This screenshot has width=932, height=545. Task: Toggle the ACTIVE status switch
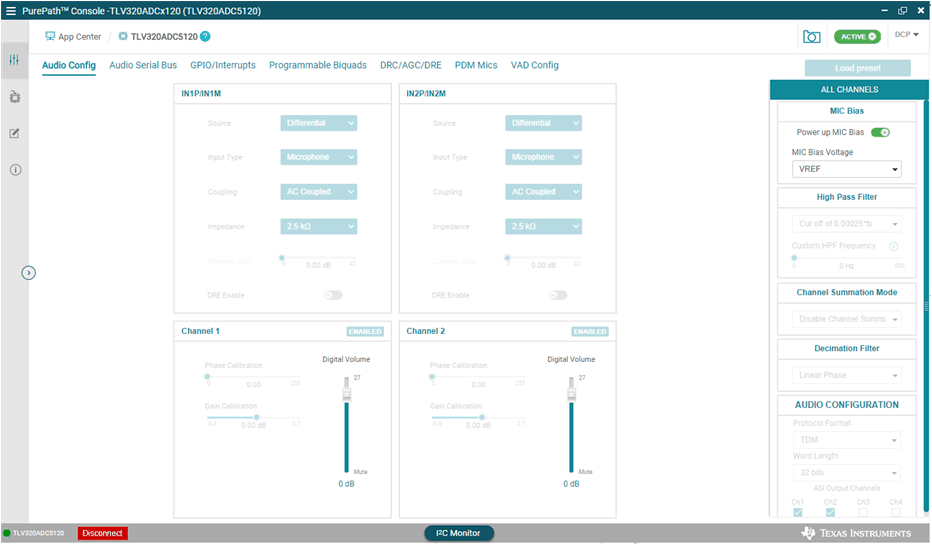pyautogui.click(x=857, y=36)
